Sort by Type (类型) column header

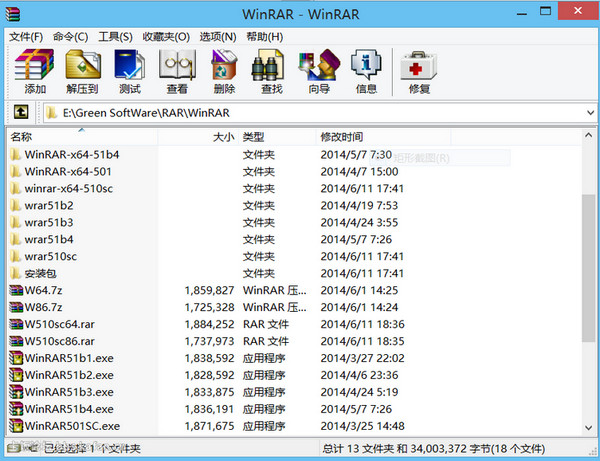(x=277, y=137)
